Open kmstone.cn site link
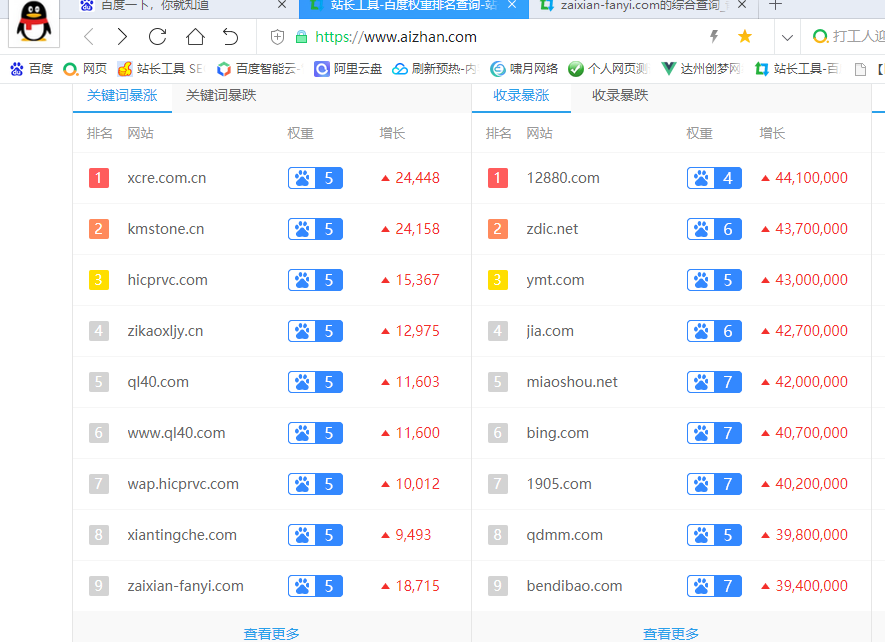The width and height of the screenshot is (885, 642). tap(165, 229)
